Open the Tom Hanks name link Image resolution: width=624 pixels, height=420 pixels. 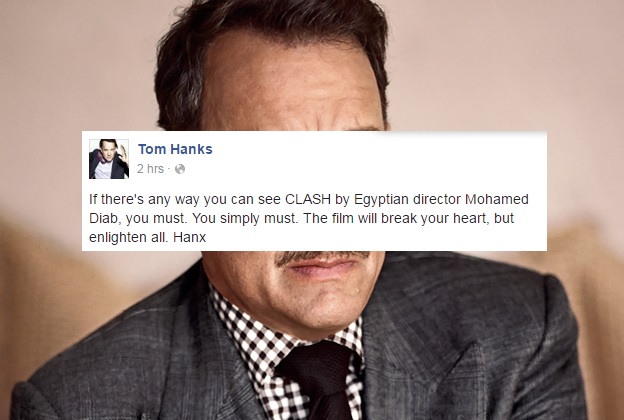175,149
